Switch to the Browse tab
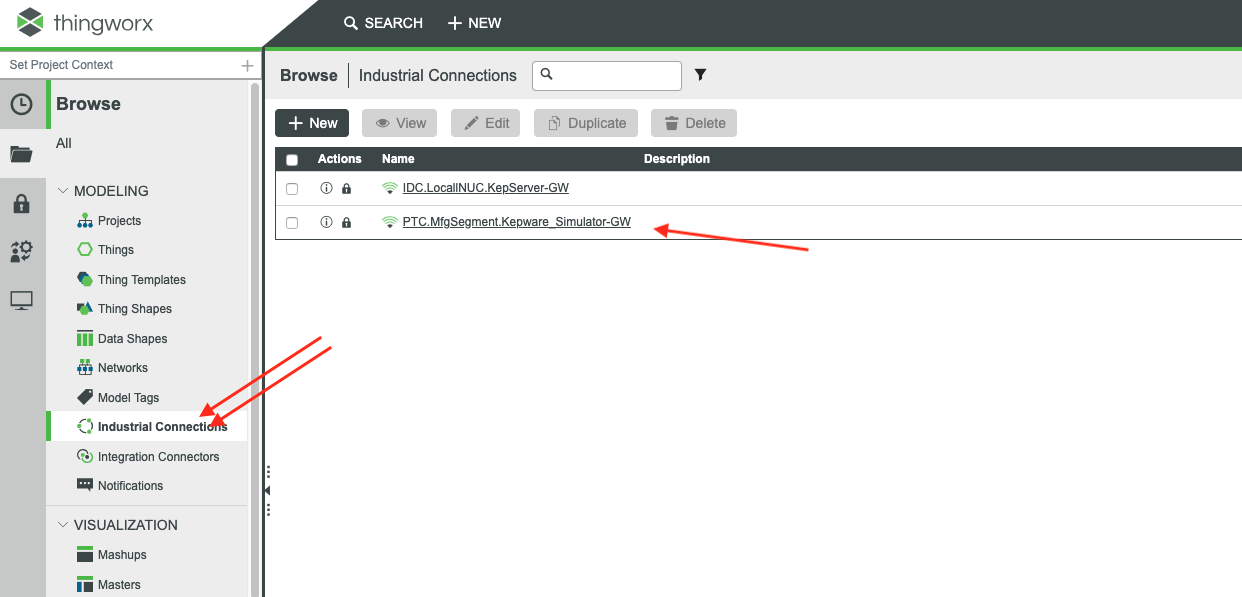The height and width of the screenshot is (597, 1242). (308, 75)
